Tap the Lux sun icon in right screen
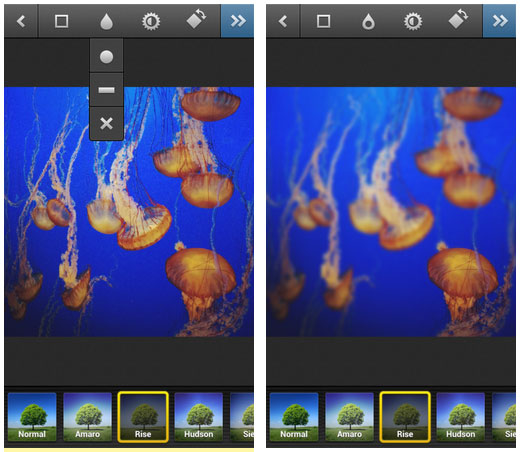Image resolution: width=521 pixels, height=452 pixels. [x=413, y=22]
